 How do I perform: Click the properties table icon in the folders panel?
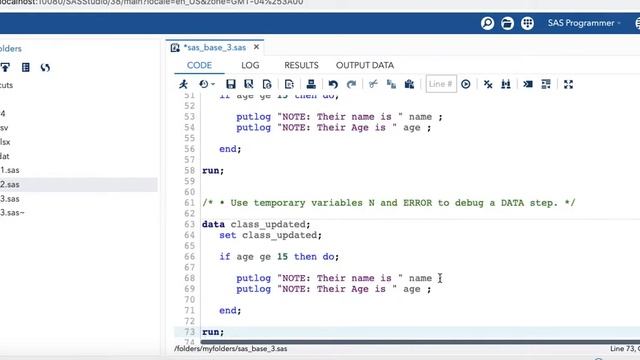click(x=26, y=67)
